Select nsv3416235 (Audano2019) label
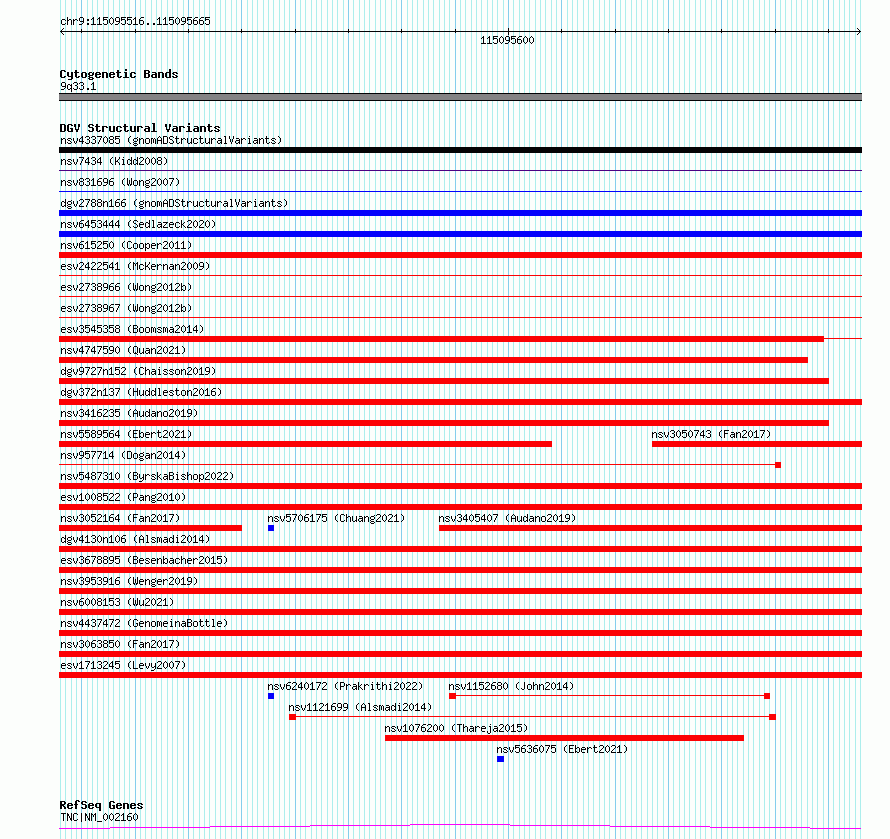 (x=129, y=413)
